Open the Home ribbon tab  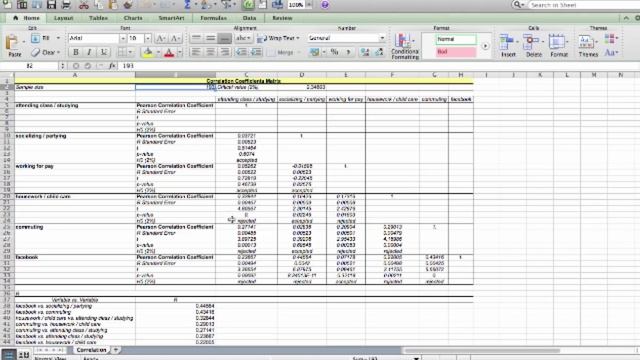click(27, 18)
